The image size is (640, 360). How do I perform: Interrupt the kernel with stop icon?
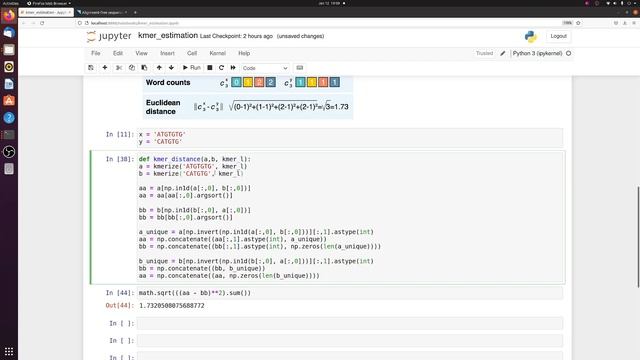tap(210, 68)
